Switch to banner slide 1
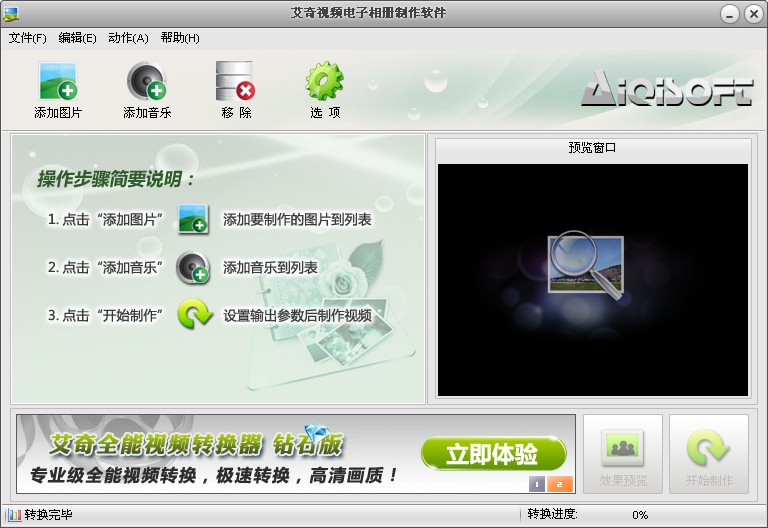This screenshot has width=768, height=528. tap(537, 484)
